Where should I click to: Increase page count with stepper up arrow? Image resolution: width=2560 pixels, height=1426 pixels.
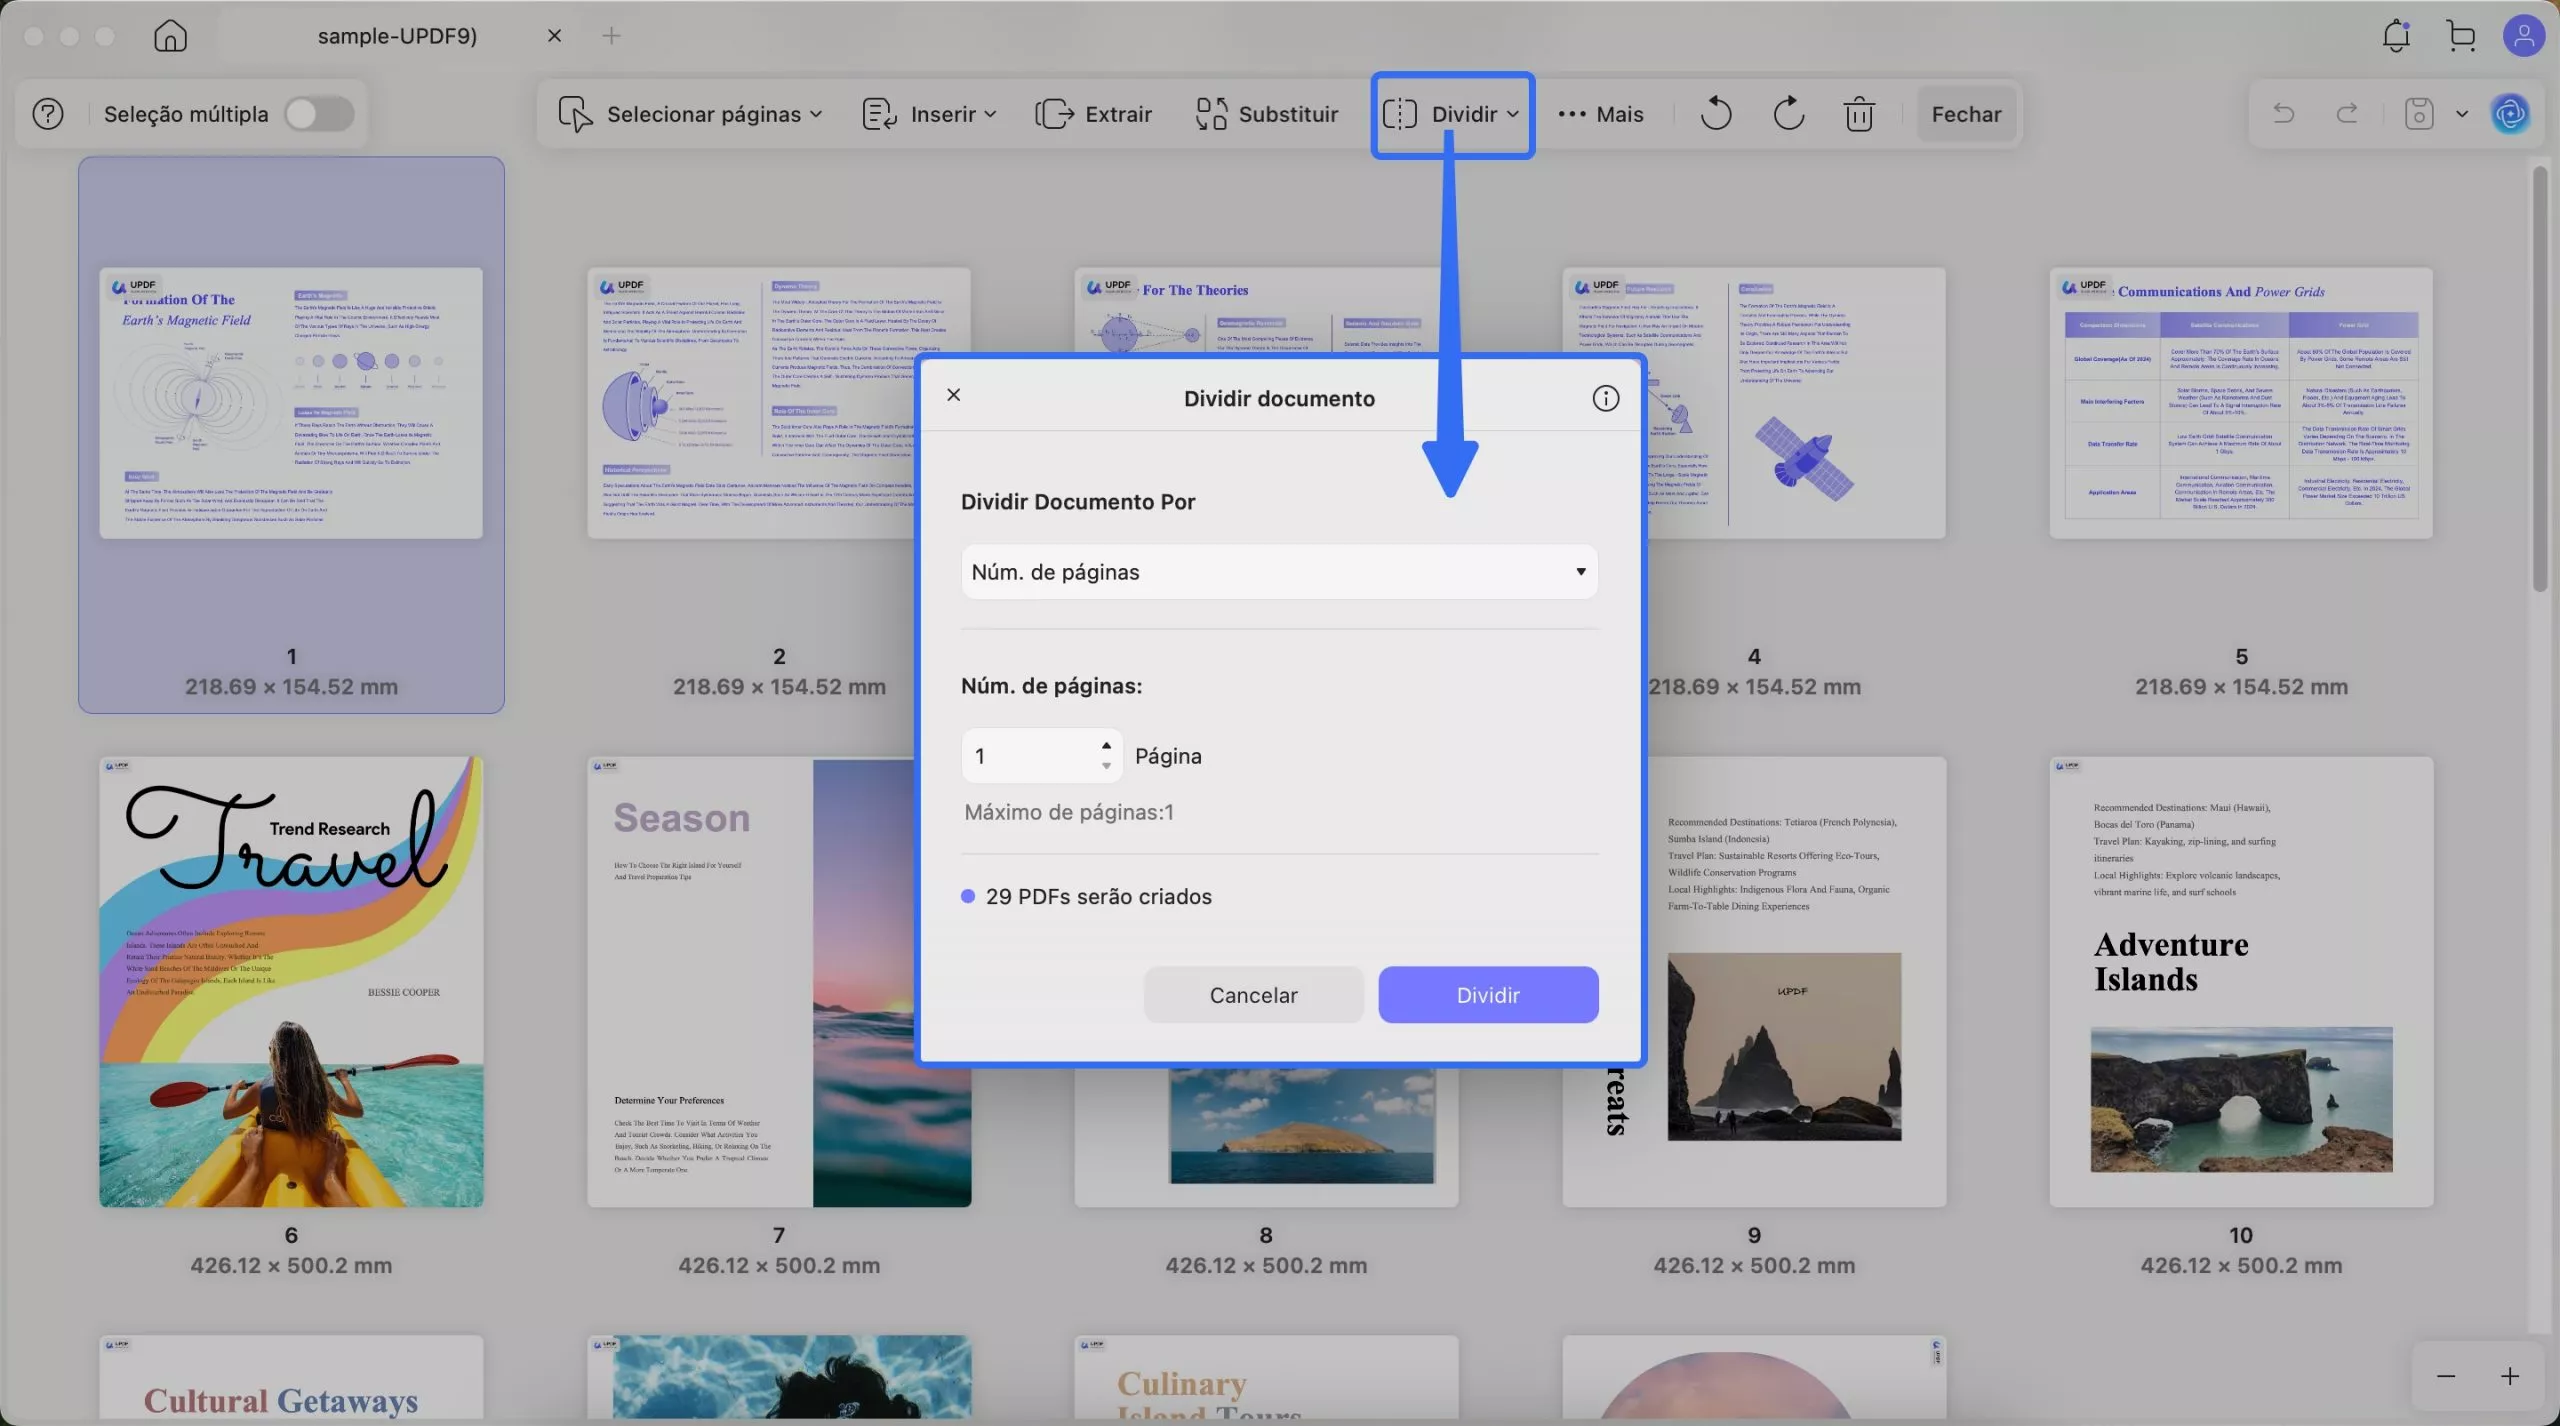click(x=1106, y=745)
